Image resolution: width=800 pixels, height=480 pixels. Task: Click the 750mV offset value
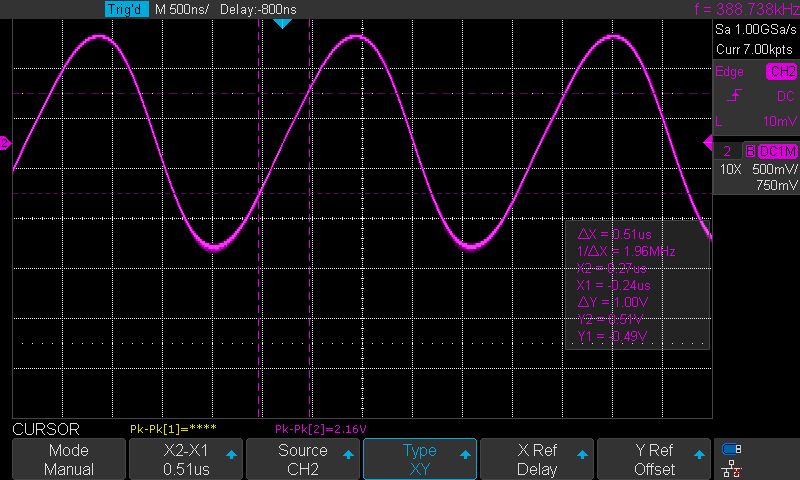(x=777, y=185)
